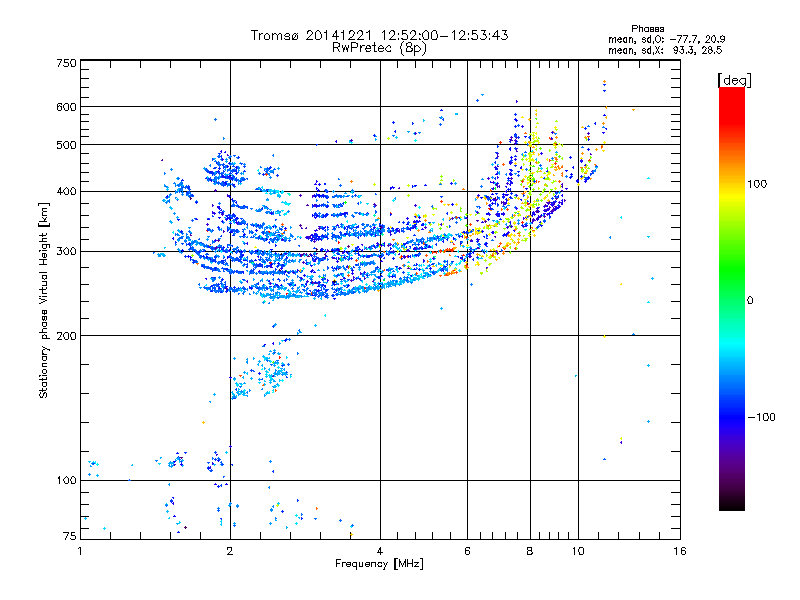Click the 'Stationary phase Virtual Height [km]' axis title
This screenshot has width=800, height=600.
[44, 300]
